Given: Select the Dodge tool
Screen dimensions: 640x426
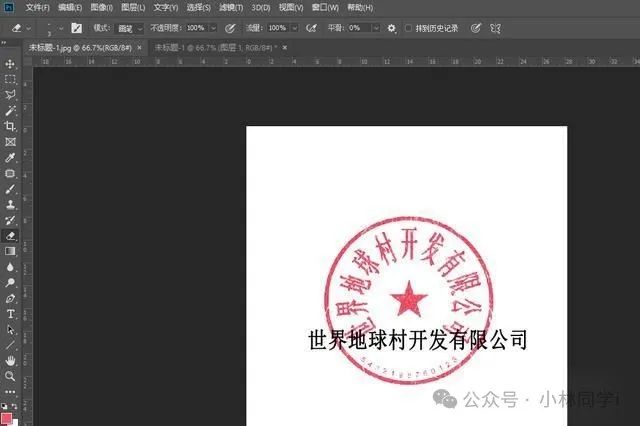Looking at the screenshot, I should tap(10, 283).
